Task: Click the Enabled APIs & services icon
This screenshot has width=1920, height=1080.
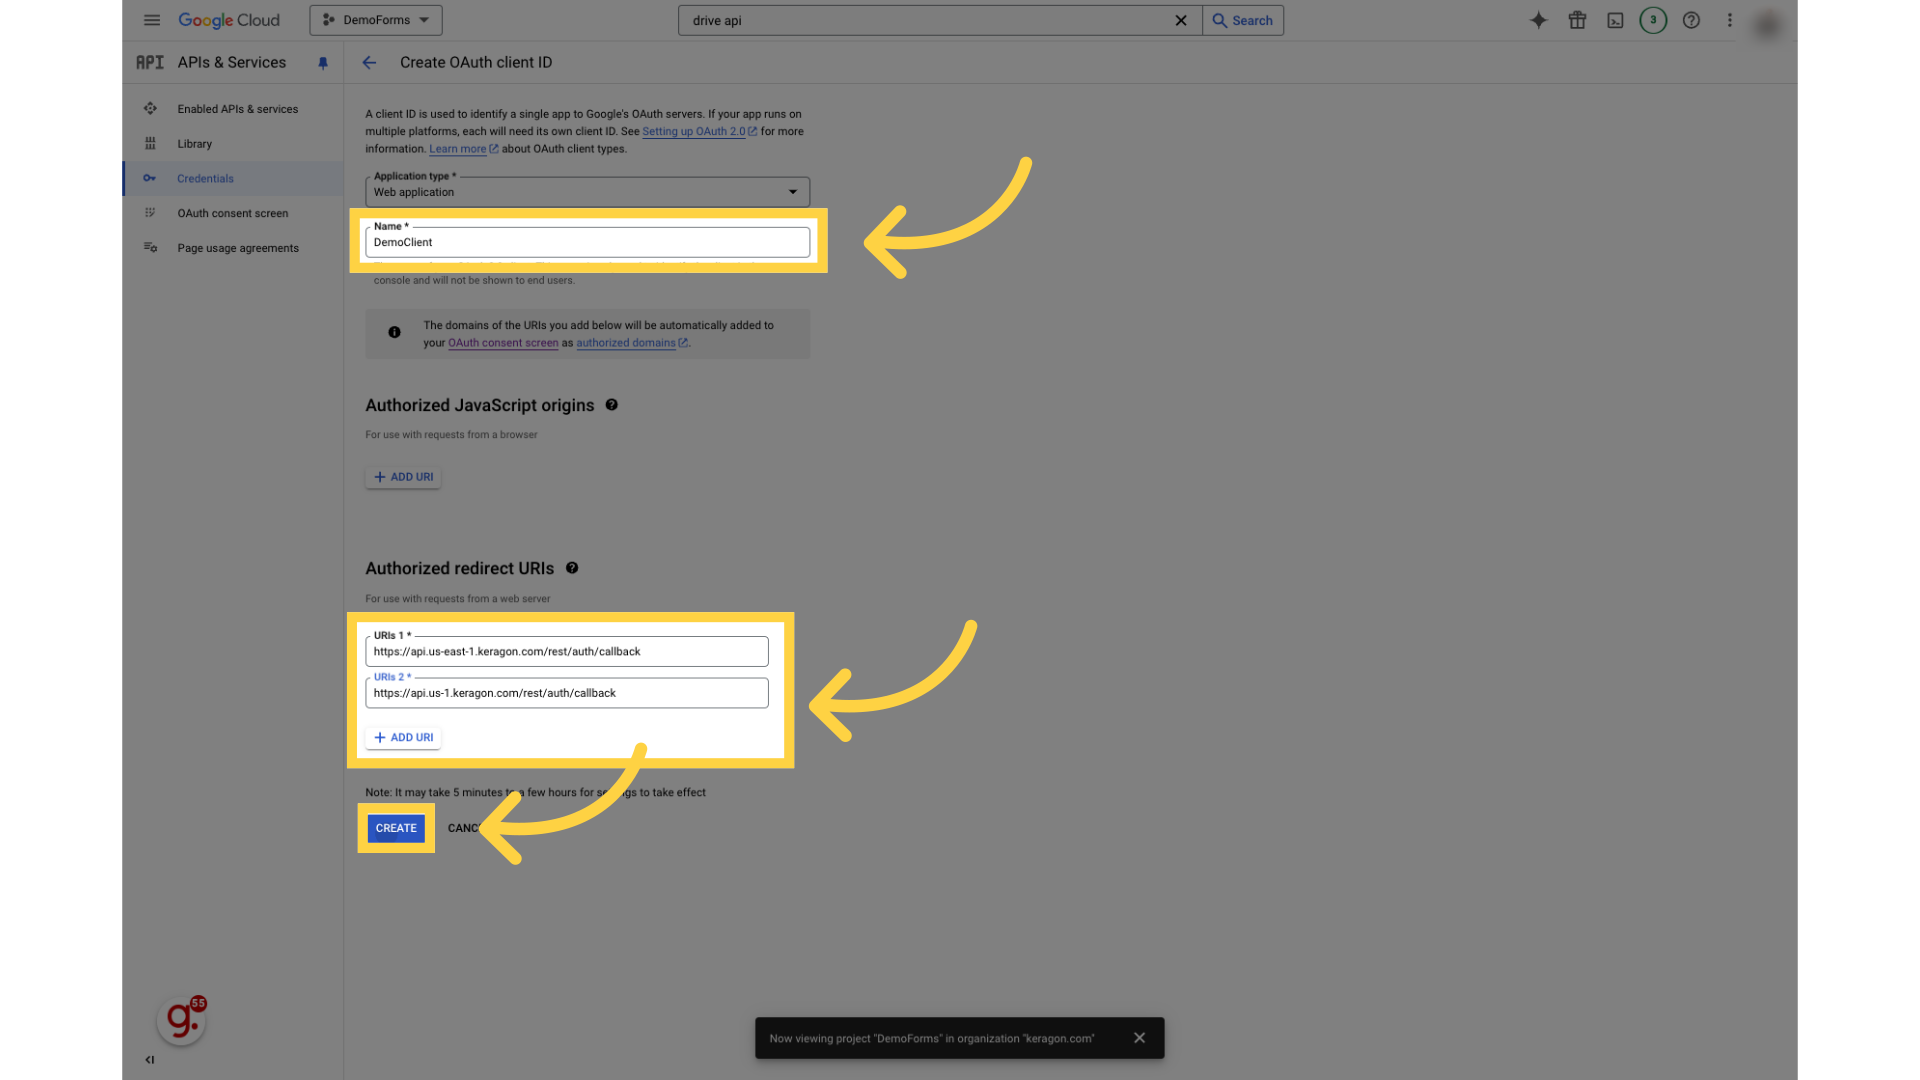Action: tap(150, 108)
